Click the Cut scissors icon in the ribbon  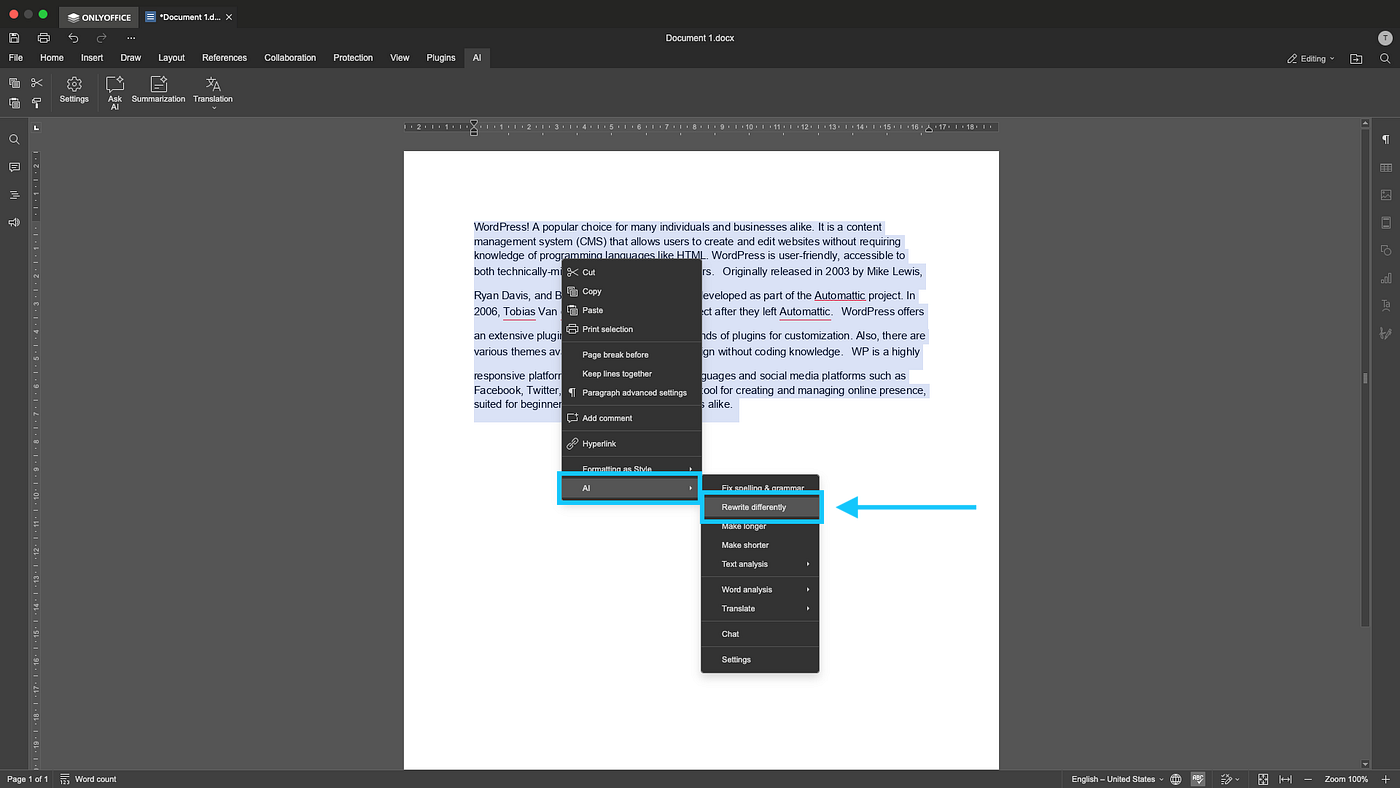point(37,83)
